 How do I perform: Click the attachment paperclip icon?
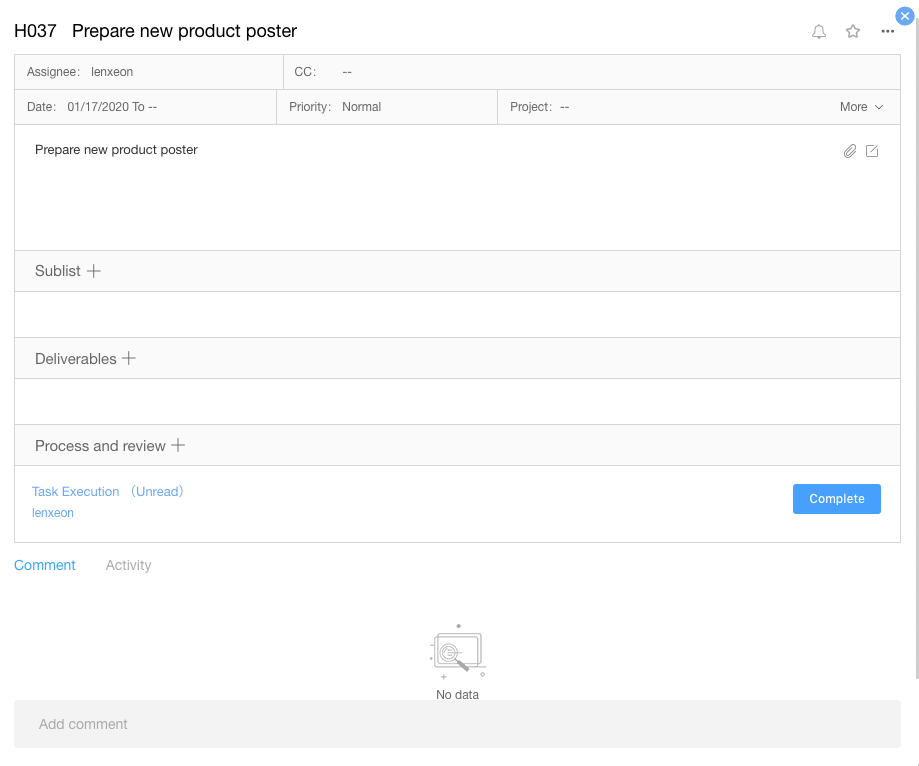(x=850, y=151)
